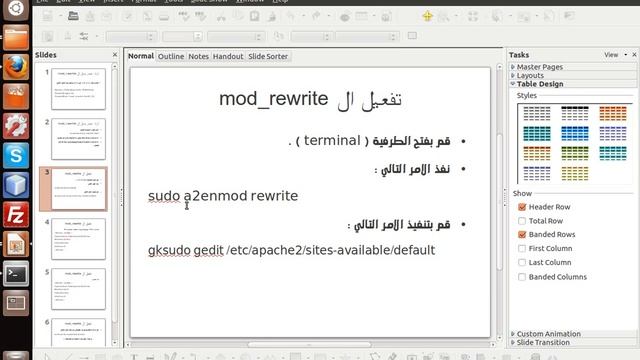Click the yellow Navigator star icon
Viewport: 640px width, 360px height.
point(427,16)
